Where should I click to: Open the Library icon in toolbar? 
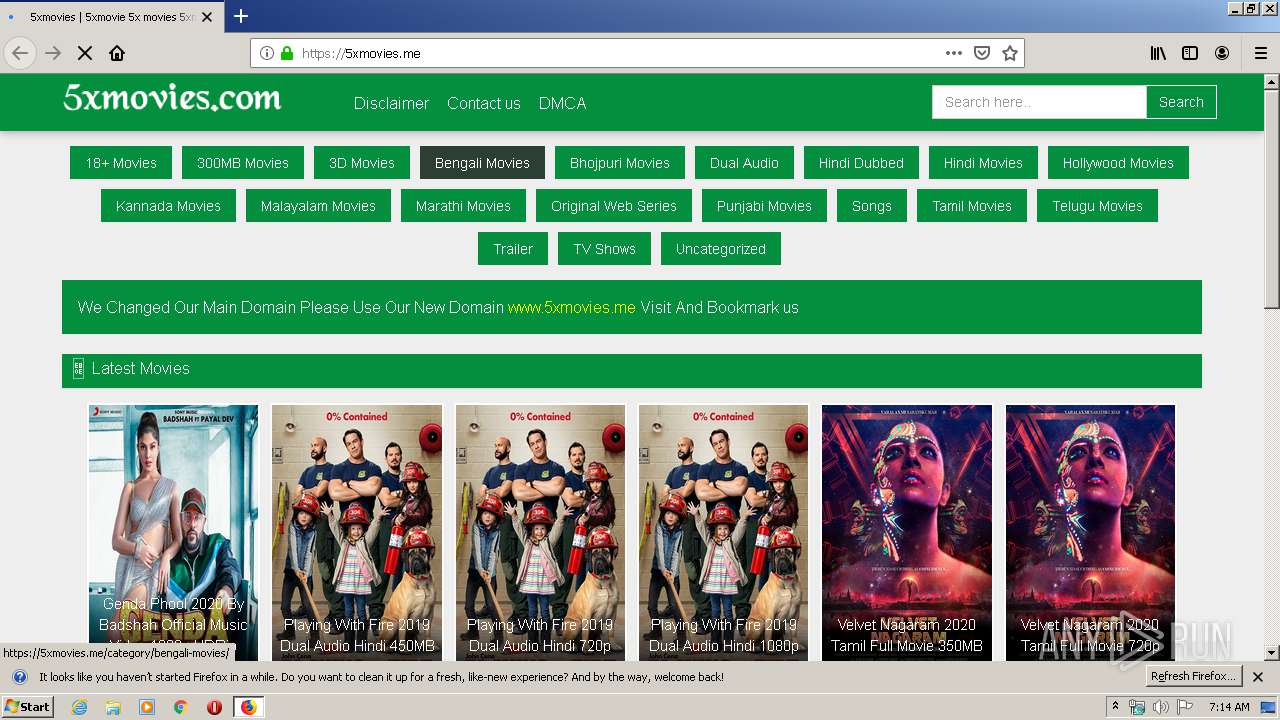(1158, 53)
